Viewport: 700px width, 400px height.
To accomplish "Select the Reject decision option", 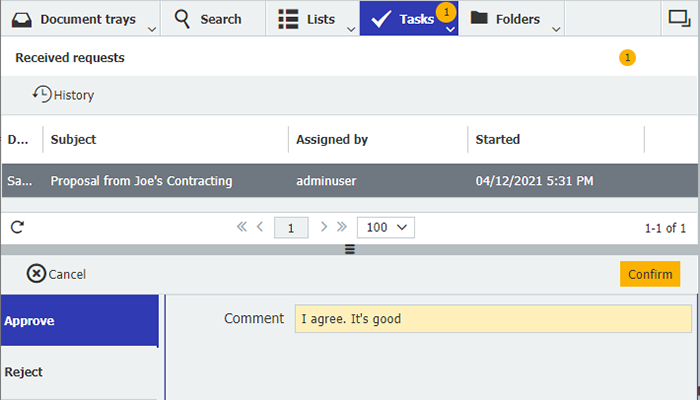I will click(79, 372).
